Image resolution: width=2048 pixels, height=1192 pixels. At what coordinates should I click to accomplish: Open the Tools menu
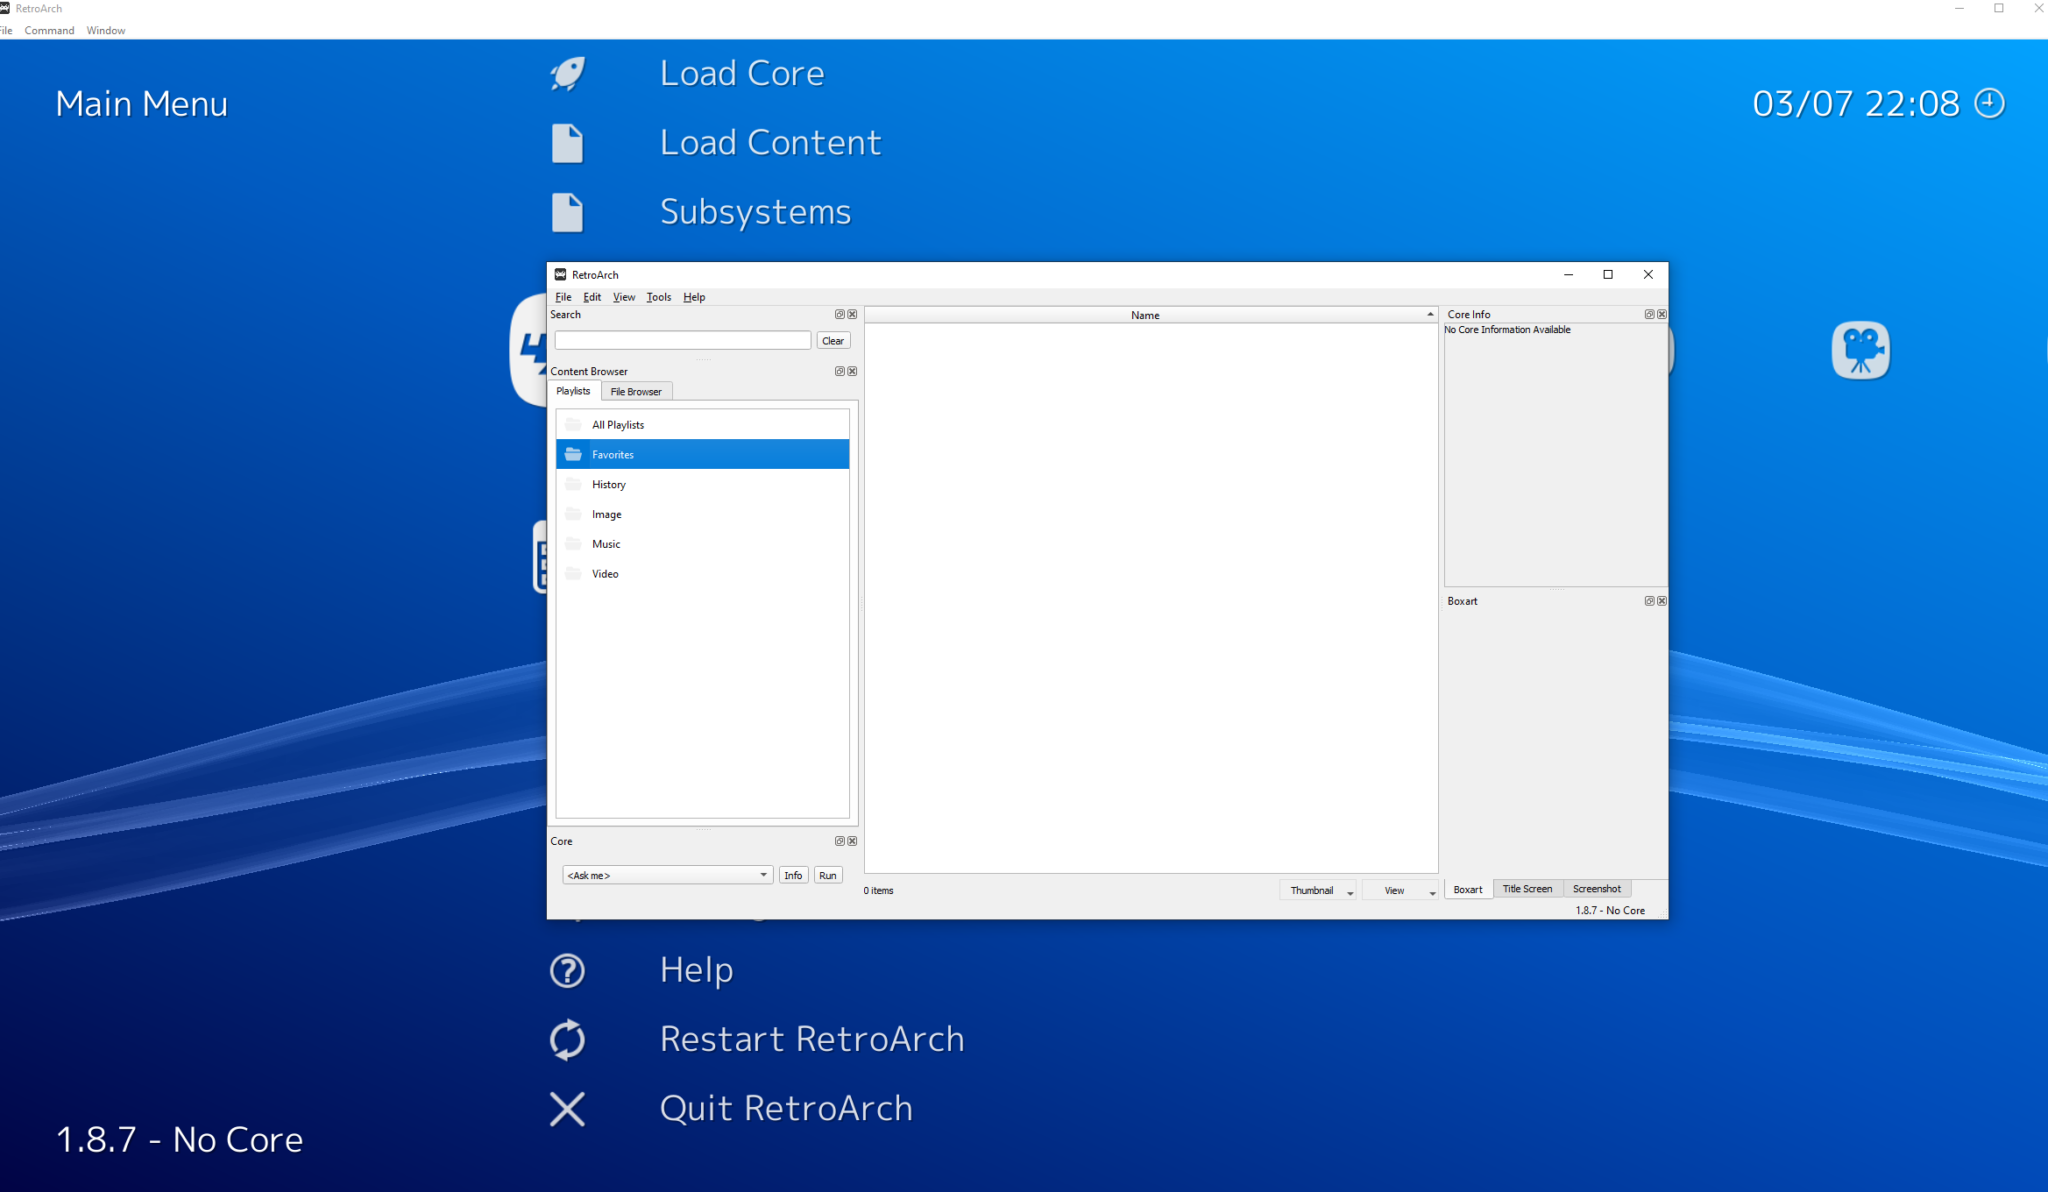coord(658,297)
